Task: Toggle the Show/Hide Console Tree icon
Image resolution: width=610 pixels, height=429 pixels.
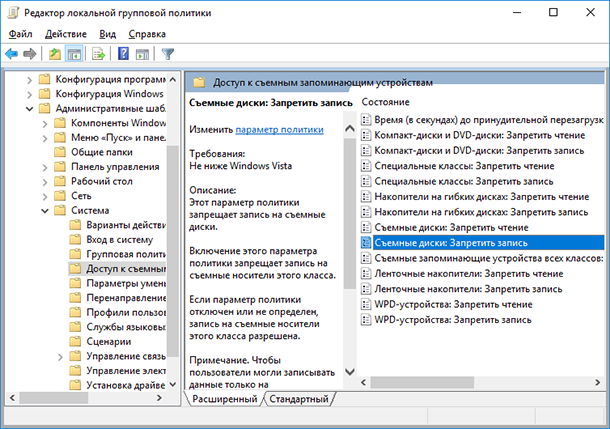Action: point(74,54)
